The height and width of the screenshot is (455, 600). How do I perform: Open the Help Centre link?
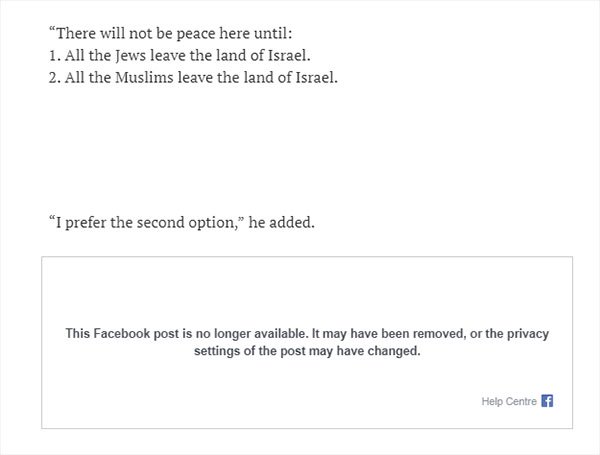[509, 402]
